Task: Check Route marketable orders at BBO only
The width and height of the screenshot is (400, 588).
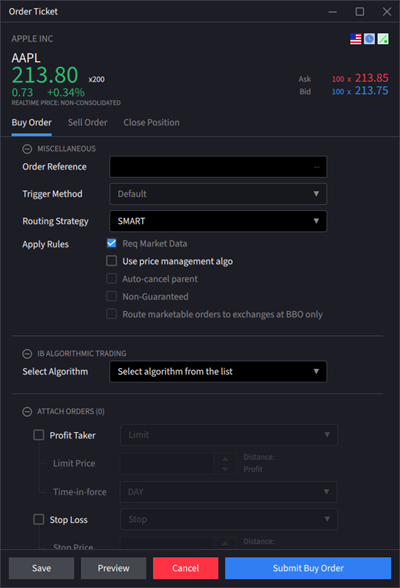Action: tap(111, 314)
